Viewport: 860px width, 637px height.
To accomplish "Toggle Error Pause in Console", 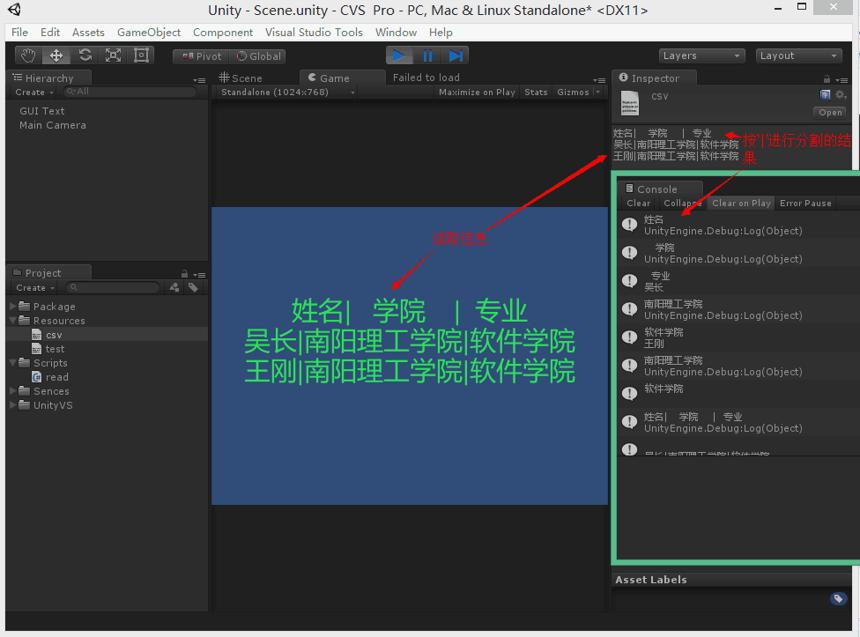I will point(805,203).
